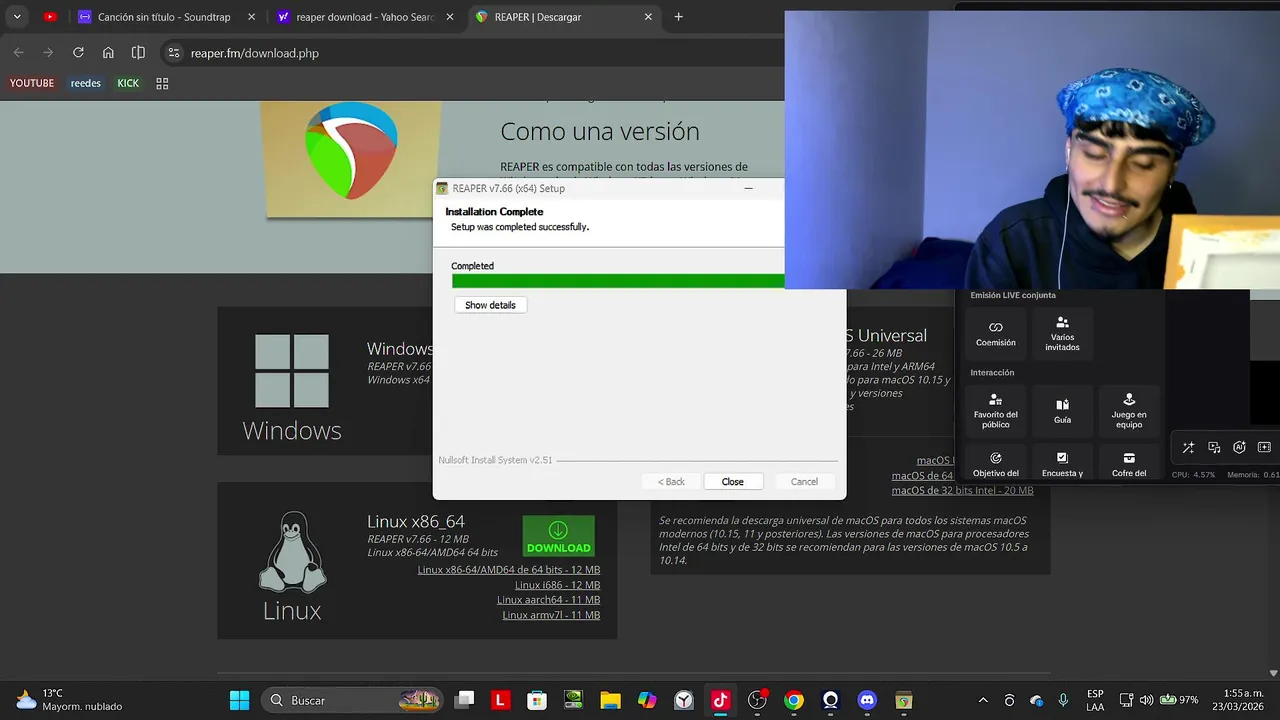Select Coemisión in live panel
The image size is (1280, 720).
(996, 334)
